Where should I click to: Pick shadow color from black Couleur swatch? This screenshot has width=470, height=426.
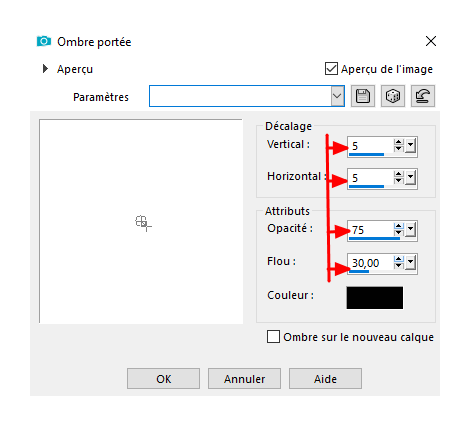(375, 298)
